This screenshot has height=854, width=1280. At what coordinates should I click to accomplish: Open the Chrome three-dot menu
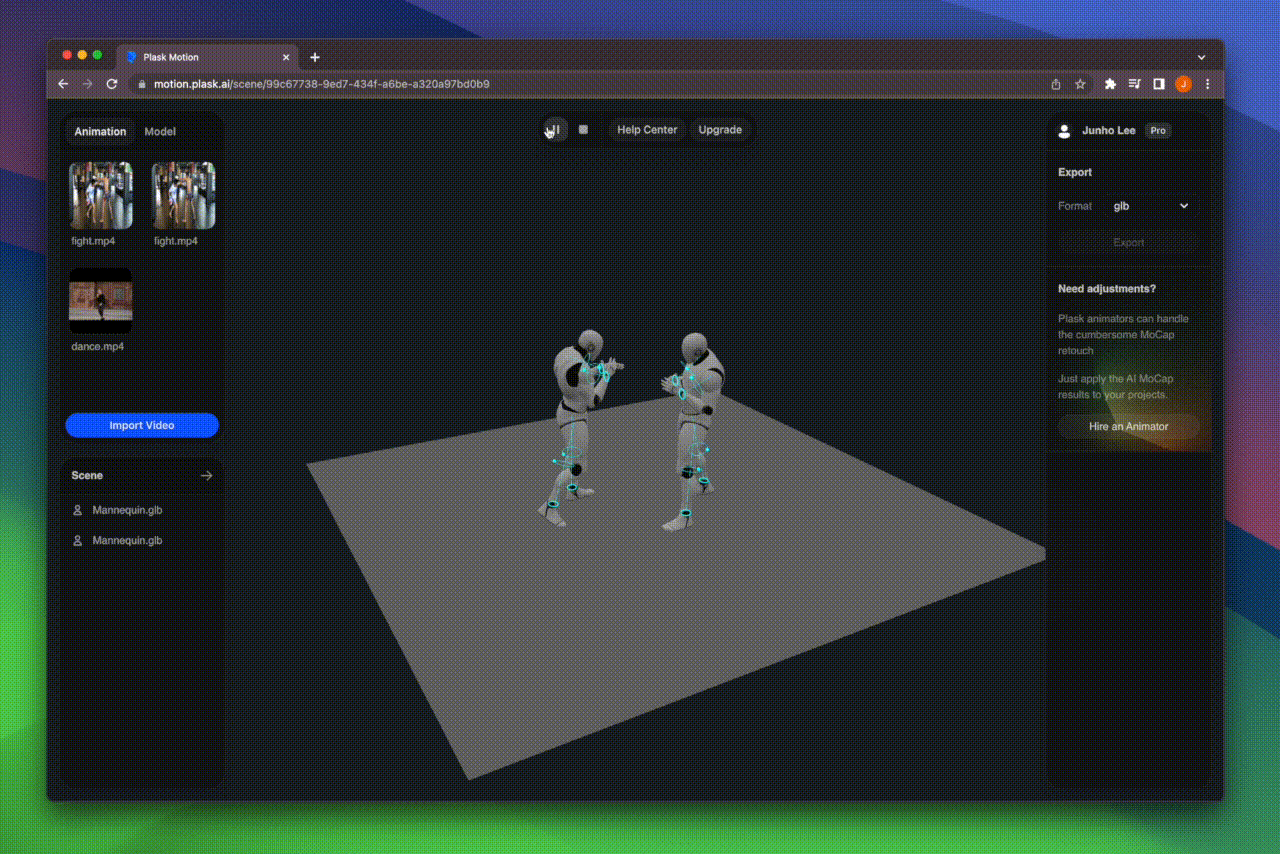1208,85
